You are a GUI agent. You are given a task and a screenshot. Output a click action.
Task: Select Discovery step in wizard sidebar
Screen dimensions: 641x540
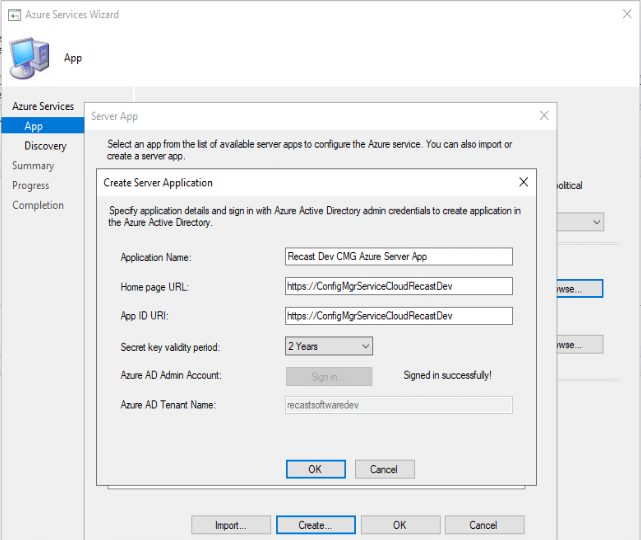(x=45, y=146)
